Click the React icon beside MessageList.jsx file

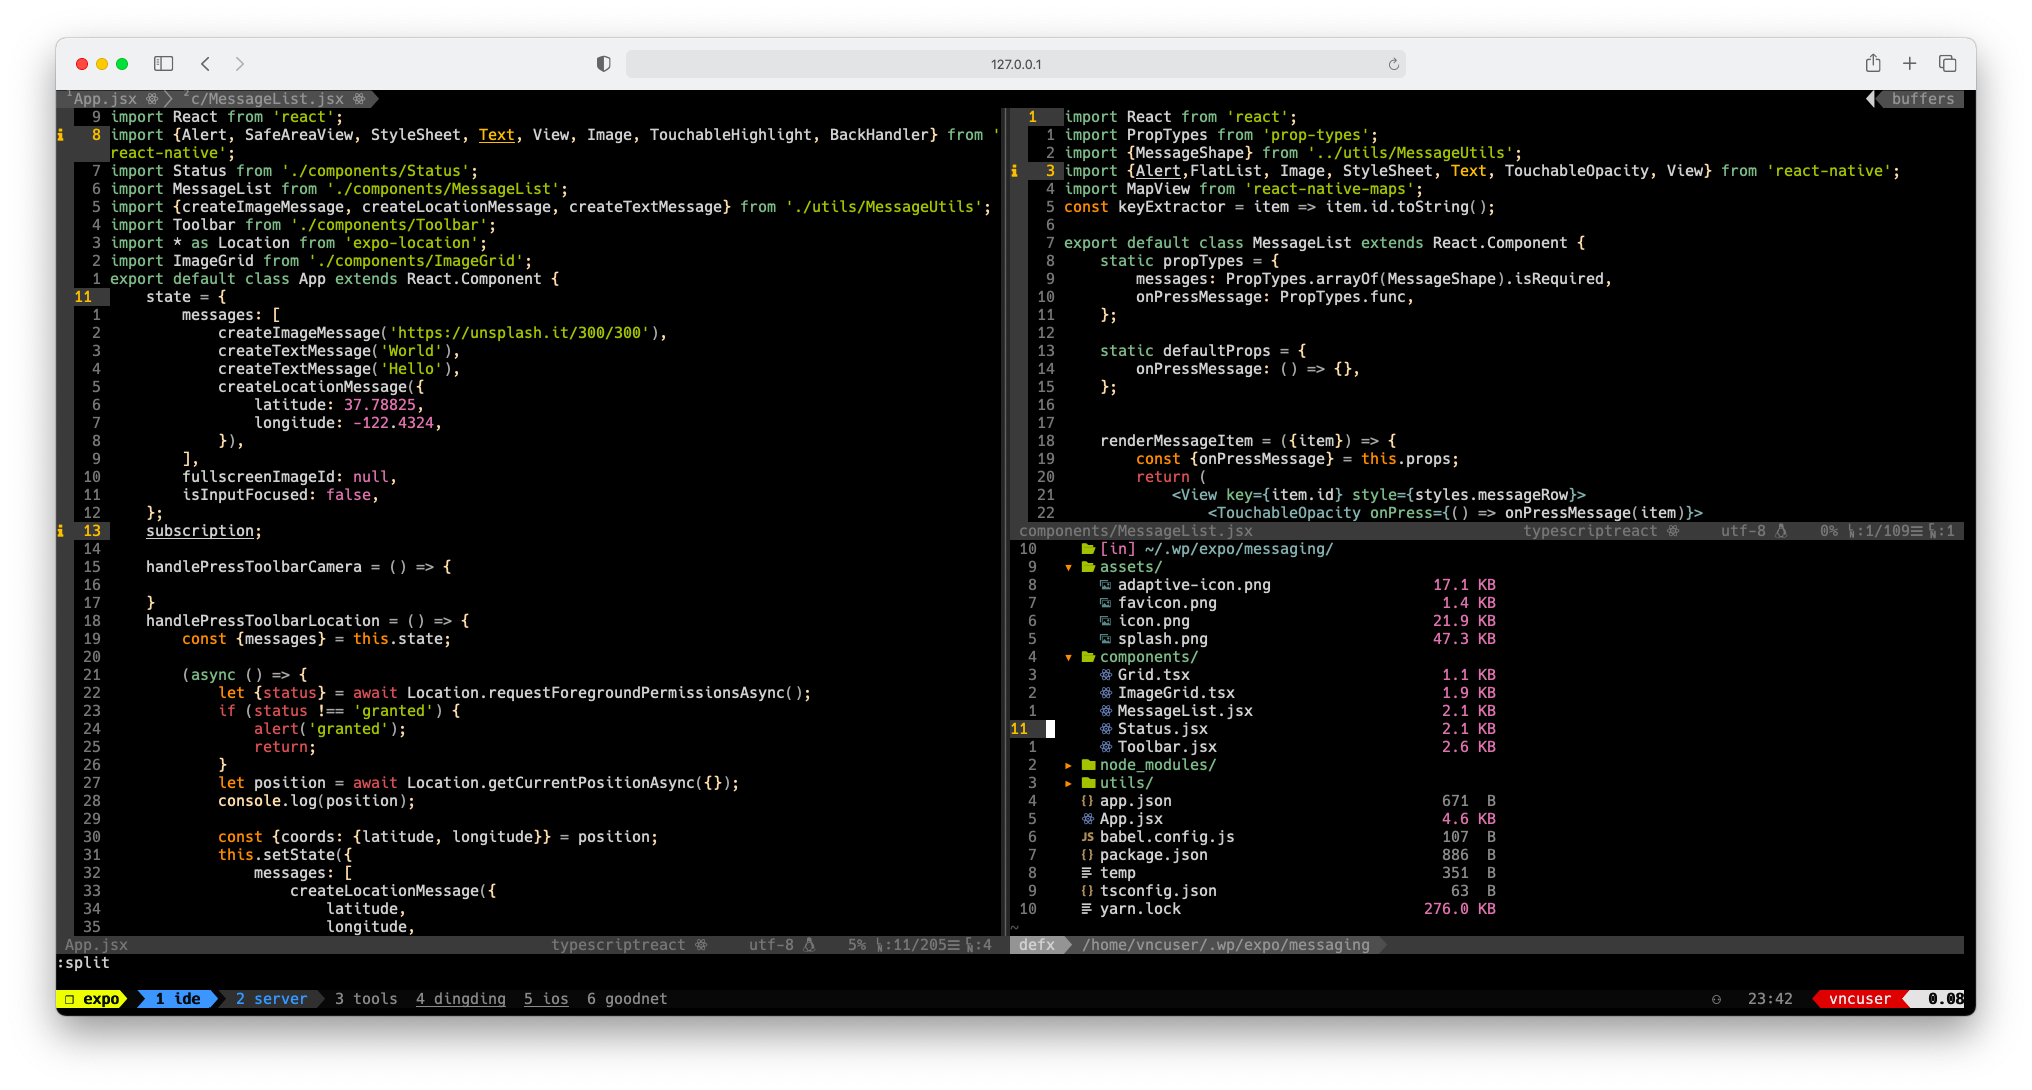1106,711
